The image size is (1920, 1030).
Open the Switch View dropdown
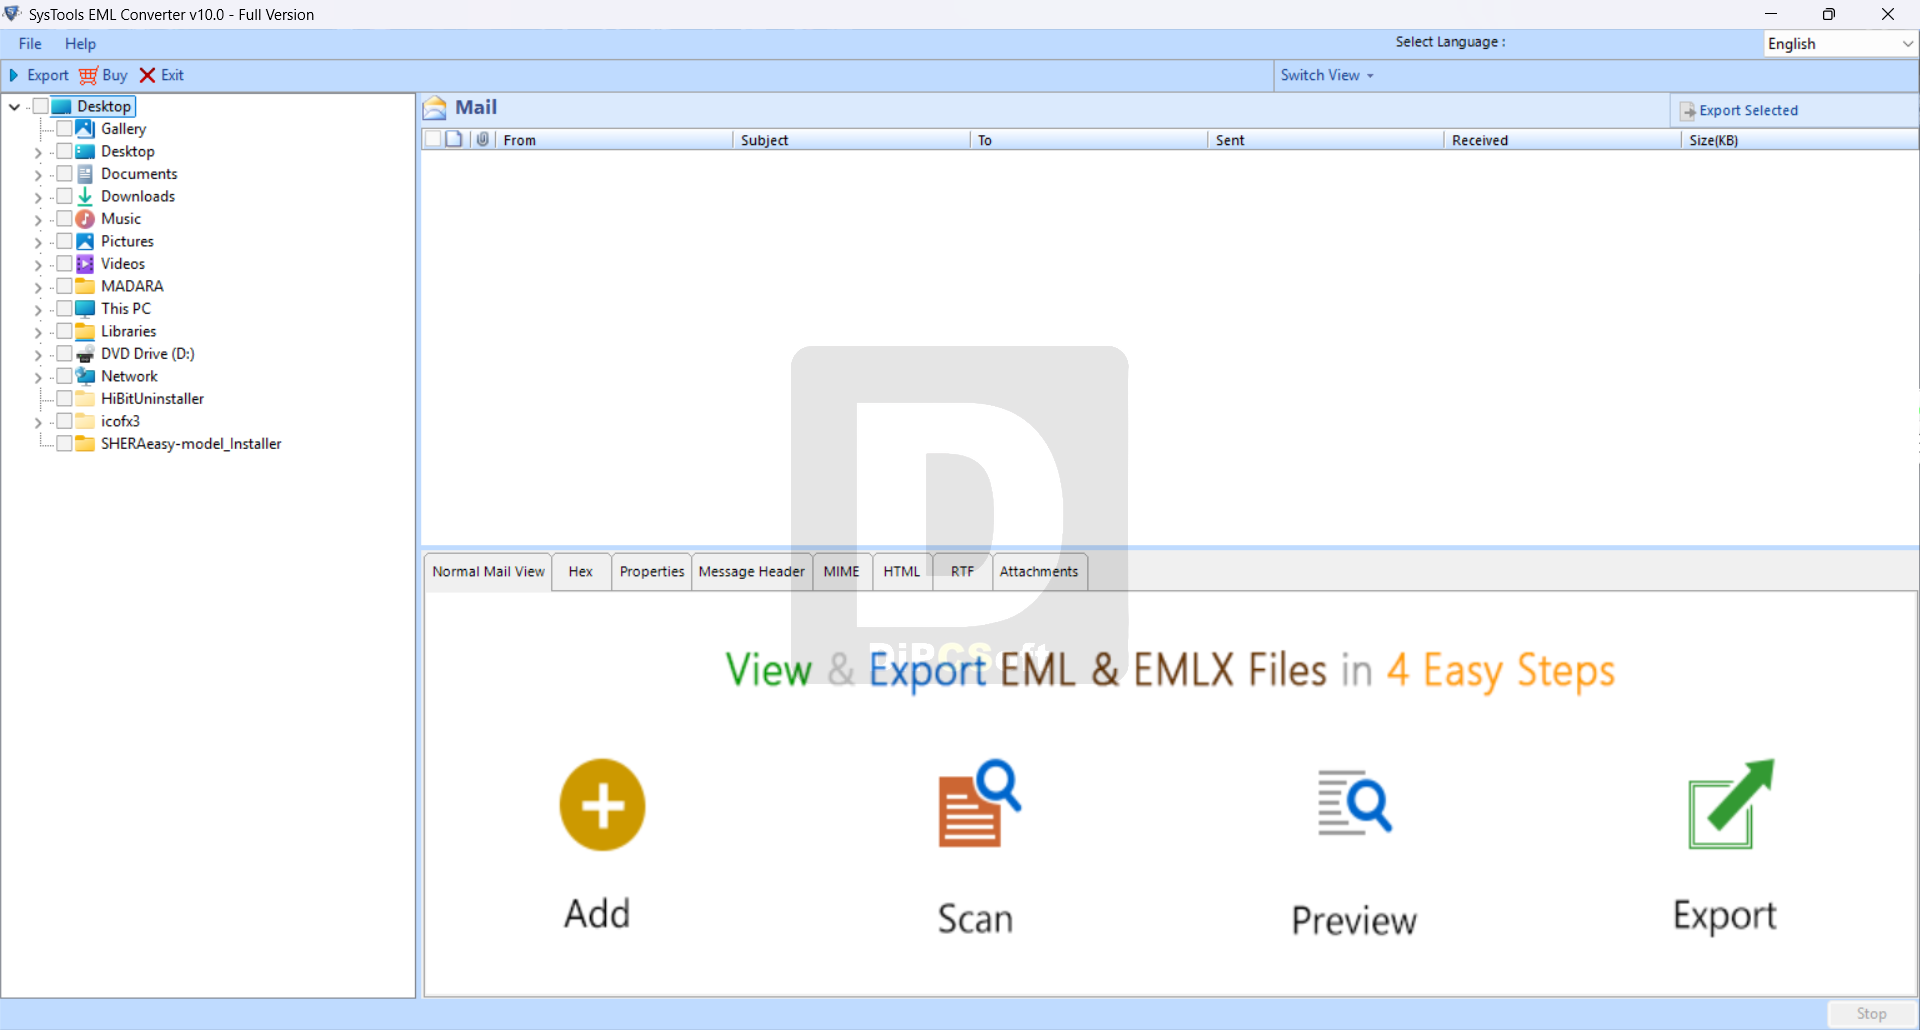tap(1327, 75)
